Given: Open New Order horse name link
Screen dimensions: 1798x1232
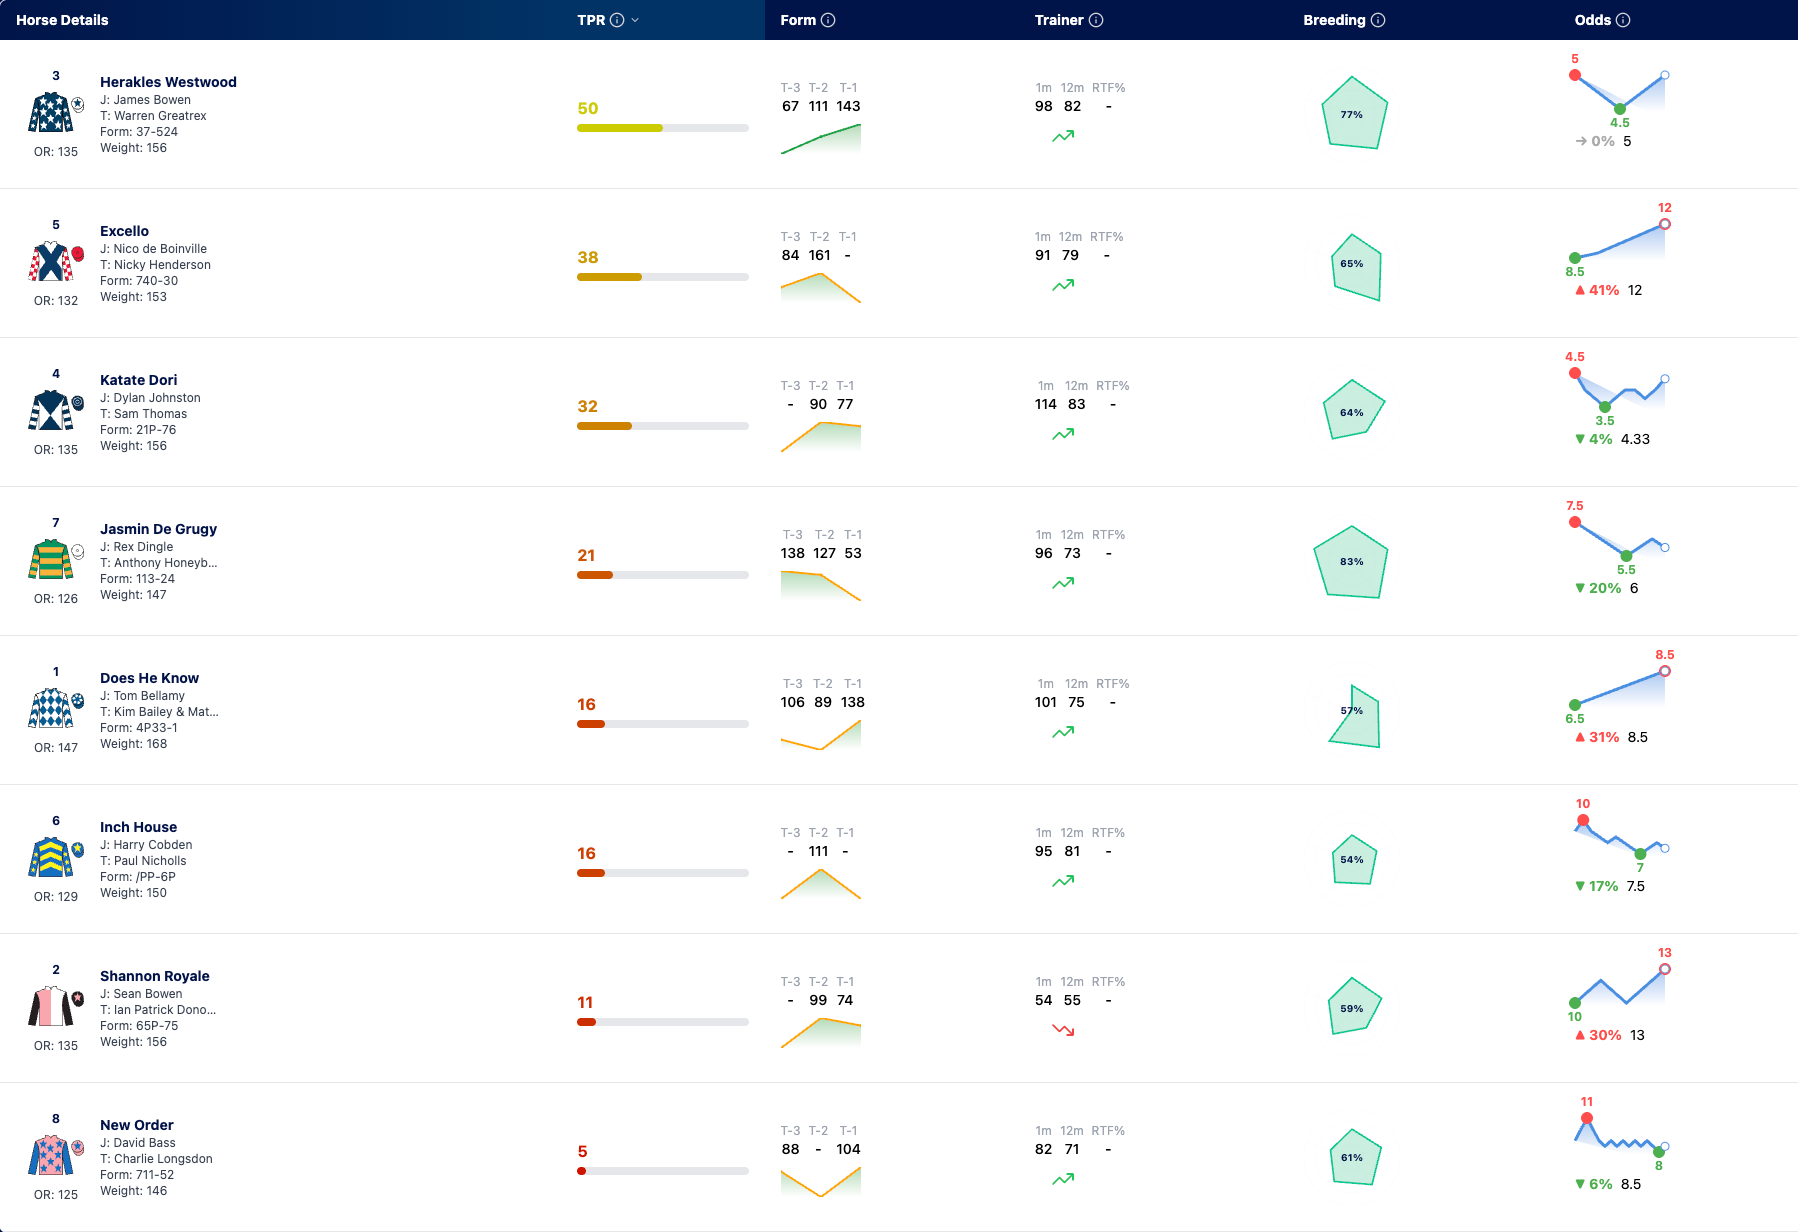Looking at the screenshot, I should [x=137, y=1125].
